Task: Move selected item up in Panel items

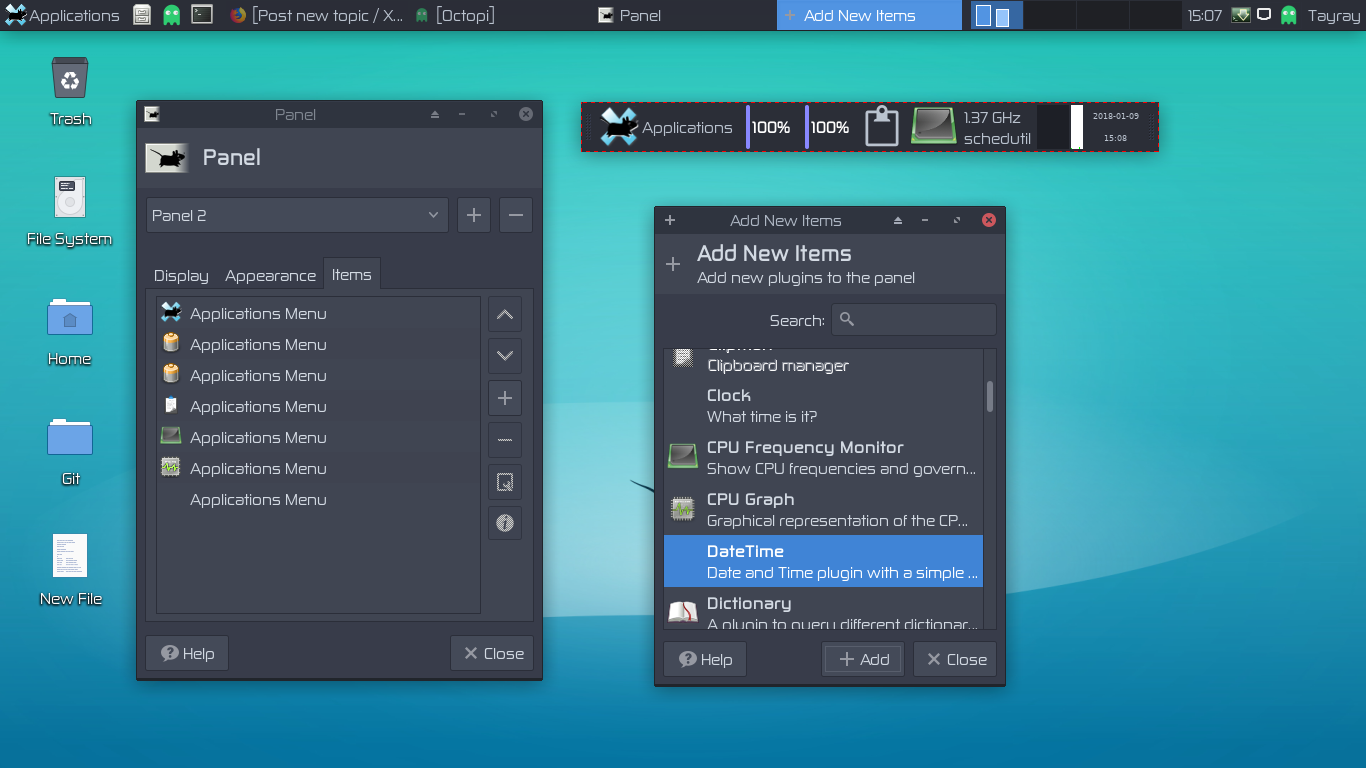Action: pos(505,314)
